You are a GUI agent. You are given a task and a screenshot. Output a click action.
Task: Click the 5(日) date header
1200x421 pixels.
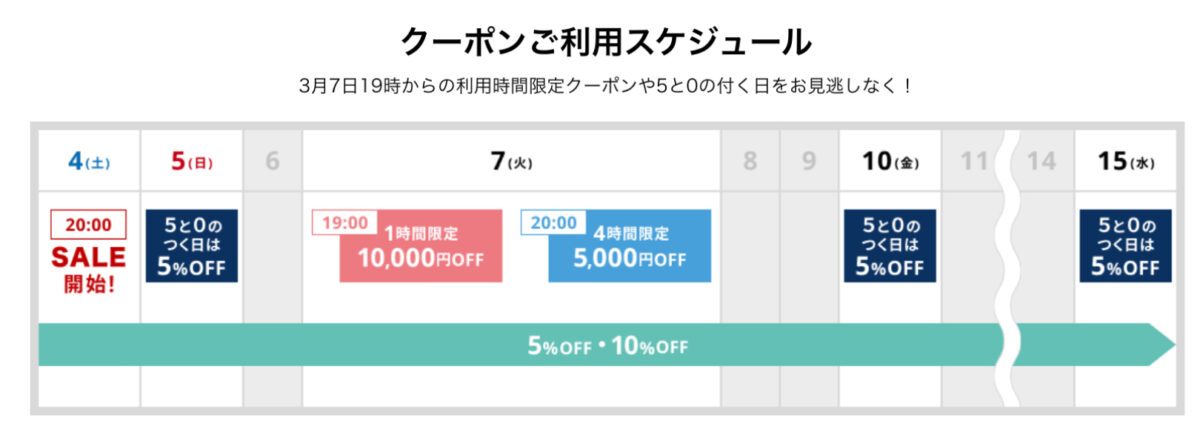point(192,161)
